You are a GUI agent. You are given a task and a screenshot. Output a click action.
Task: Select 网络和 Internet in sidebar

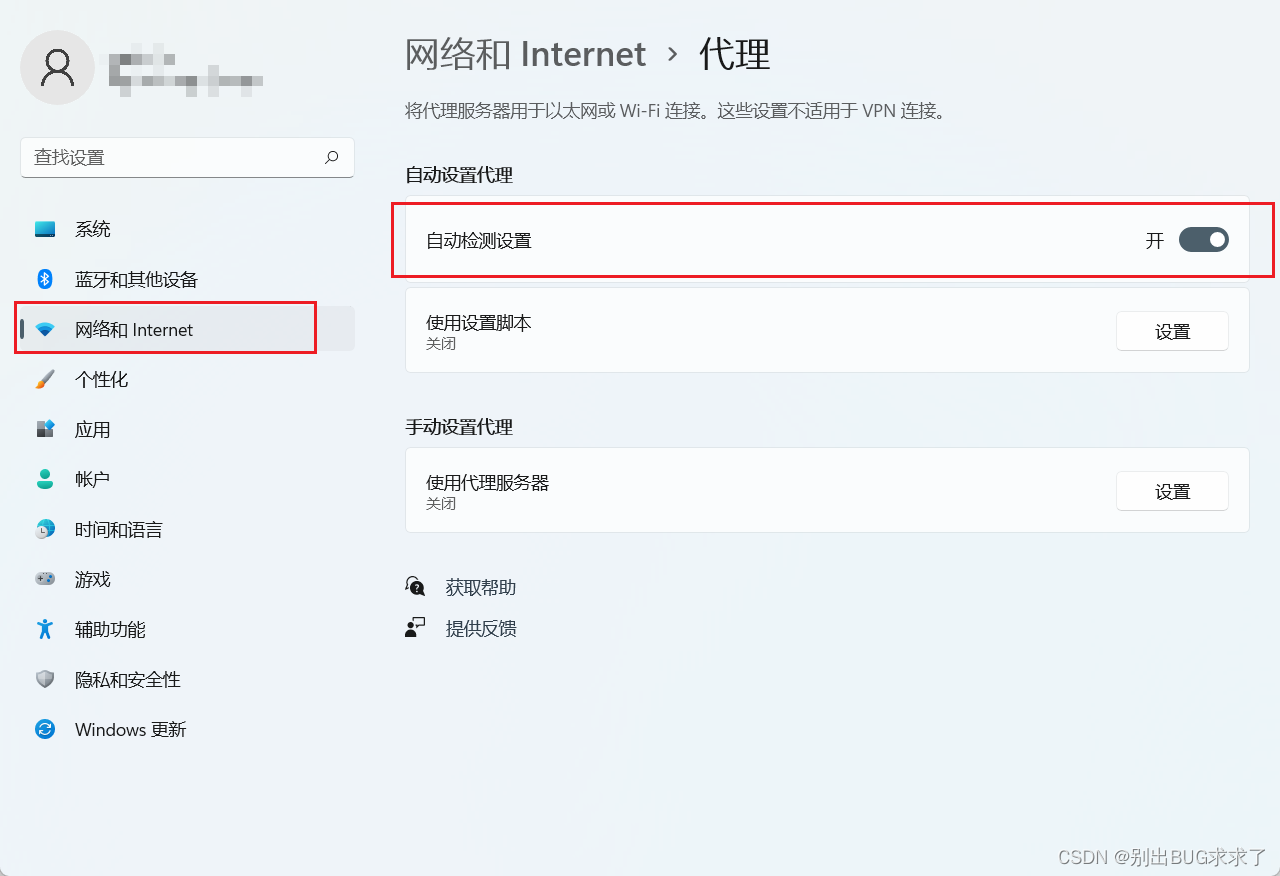(x=187, y=329)
